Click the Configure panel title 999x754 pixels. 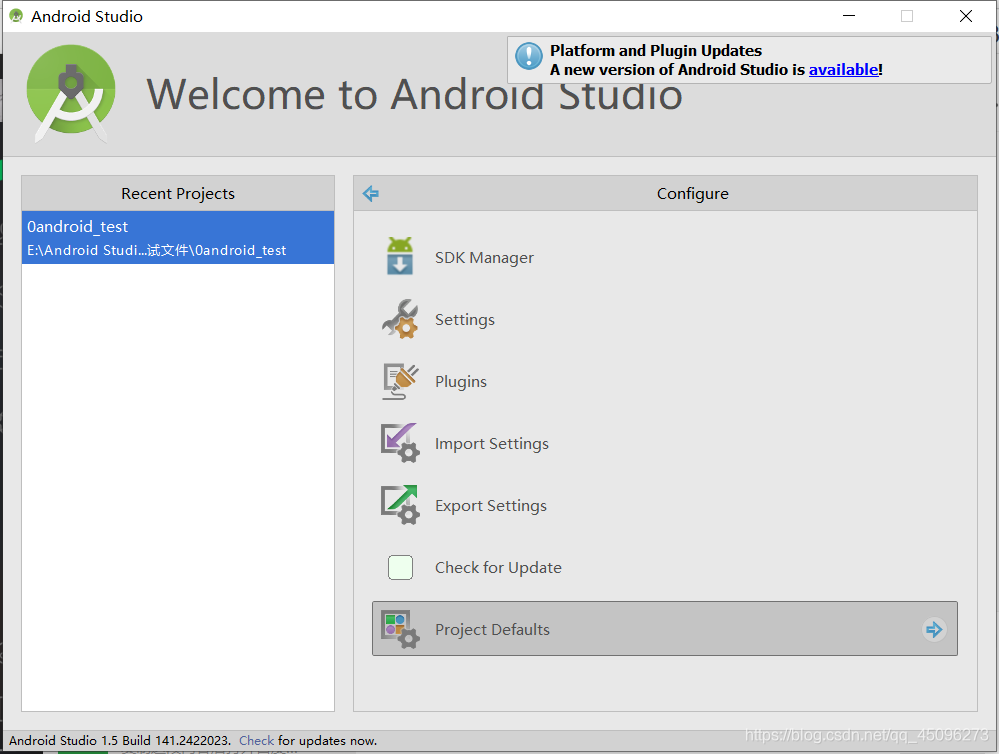(693, 193)
